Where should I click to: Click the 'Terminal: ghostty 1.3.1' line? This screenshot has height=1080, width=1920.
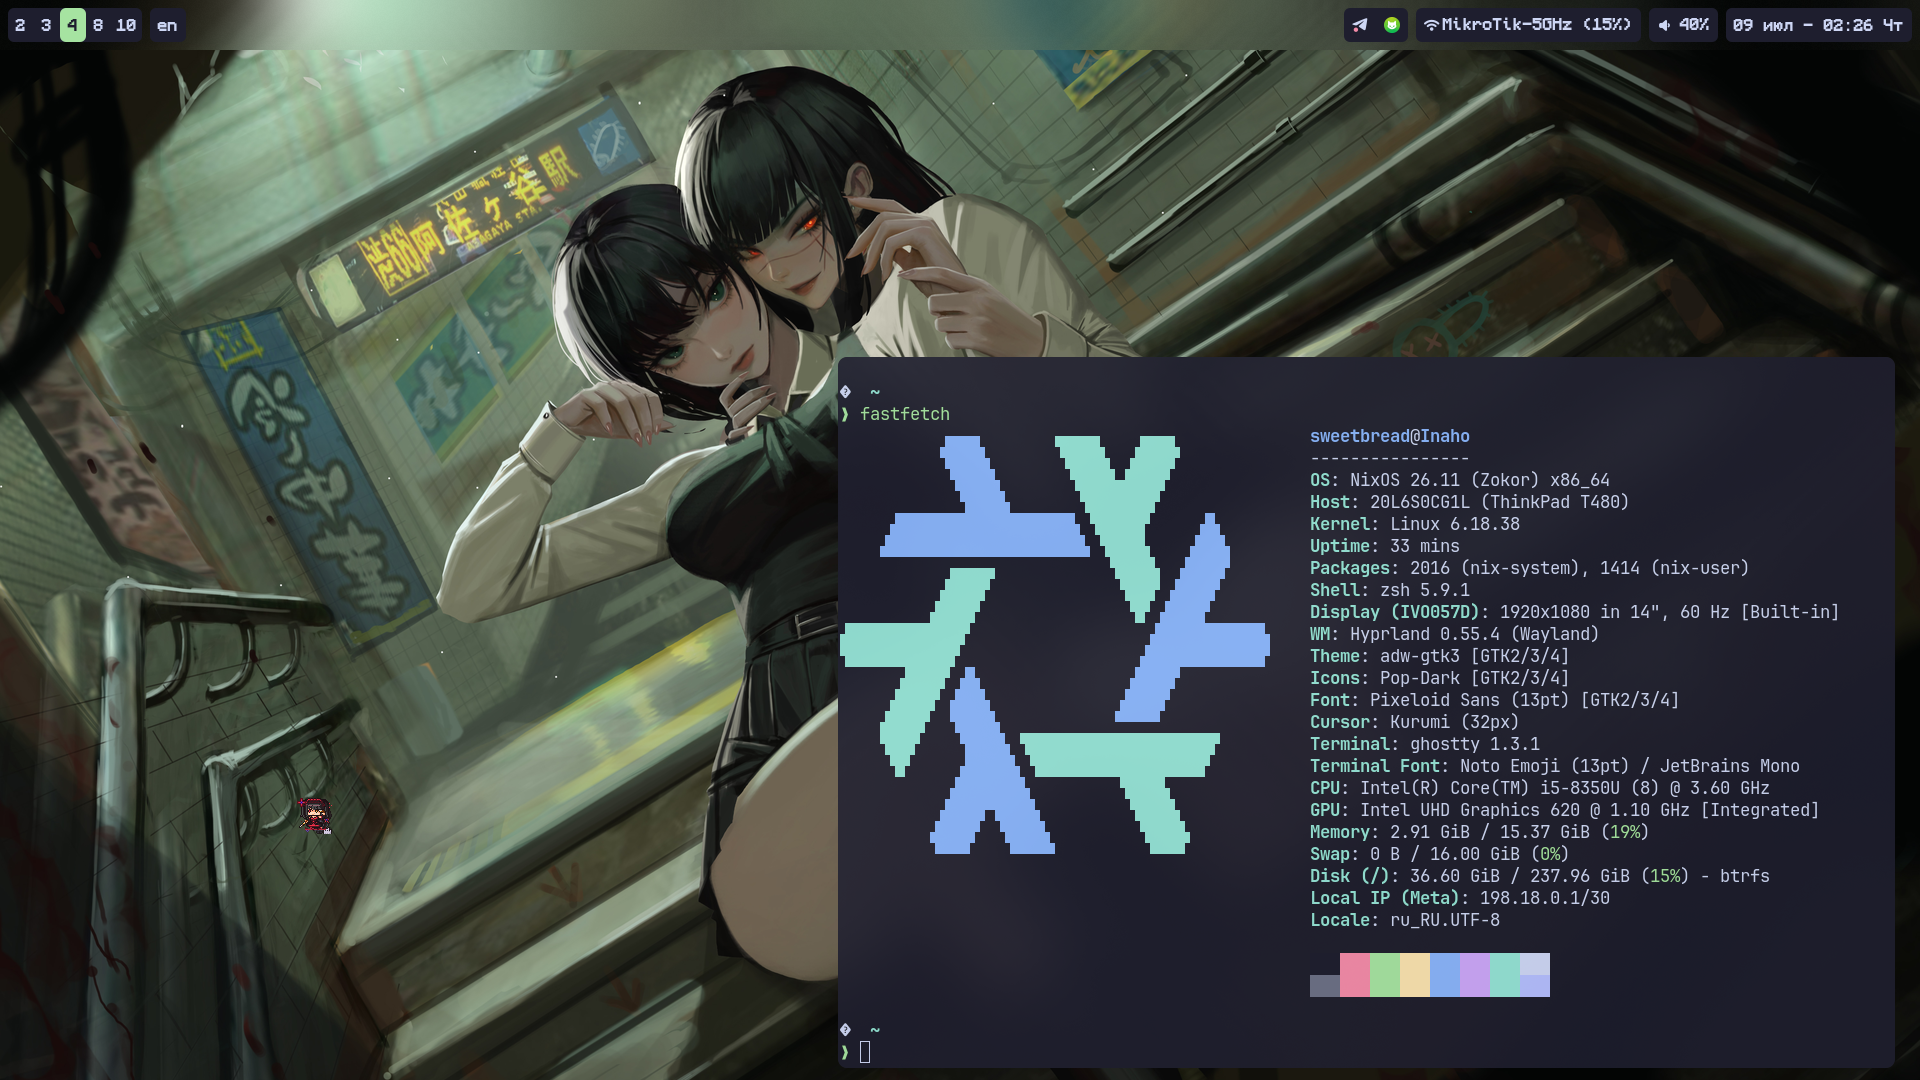(x=1425, y=744)
